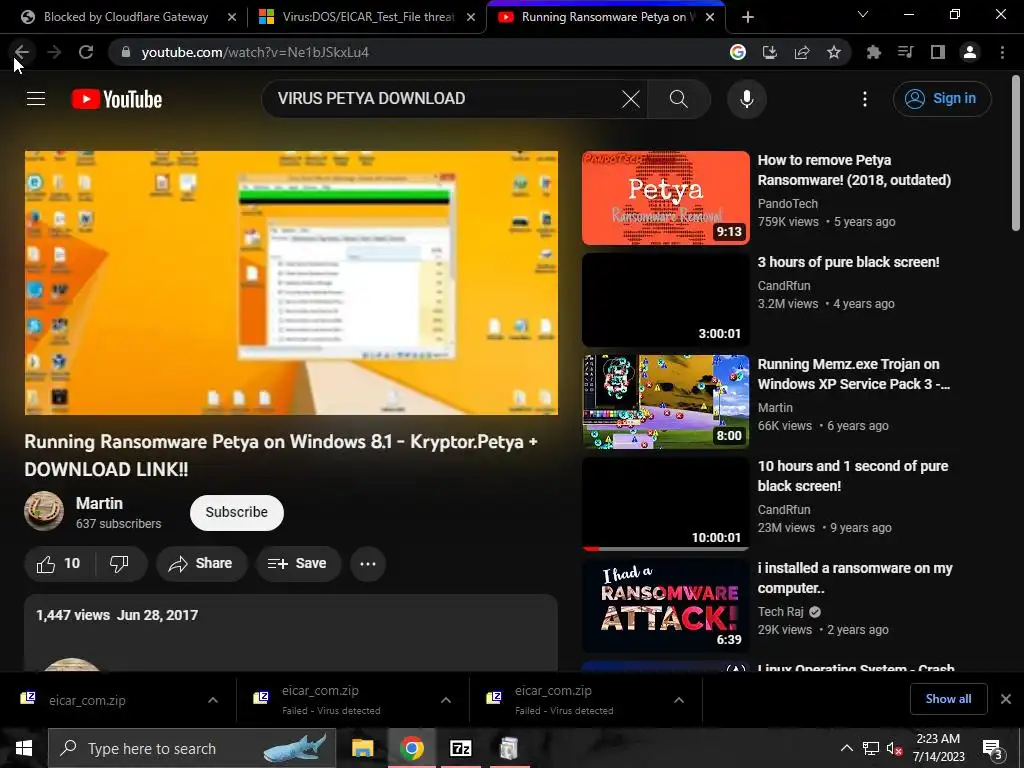This screenshot has width=1024, height=768.
Task: Click Show all downloads
Action: (x=948, y=699)
